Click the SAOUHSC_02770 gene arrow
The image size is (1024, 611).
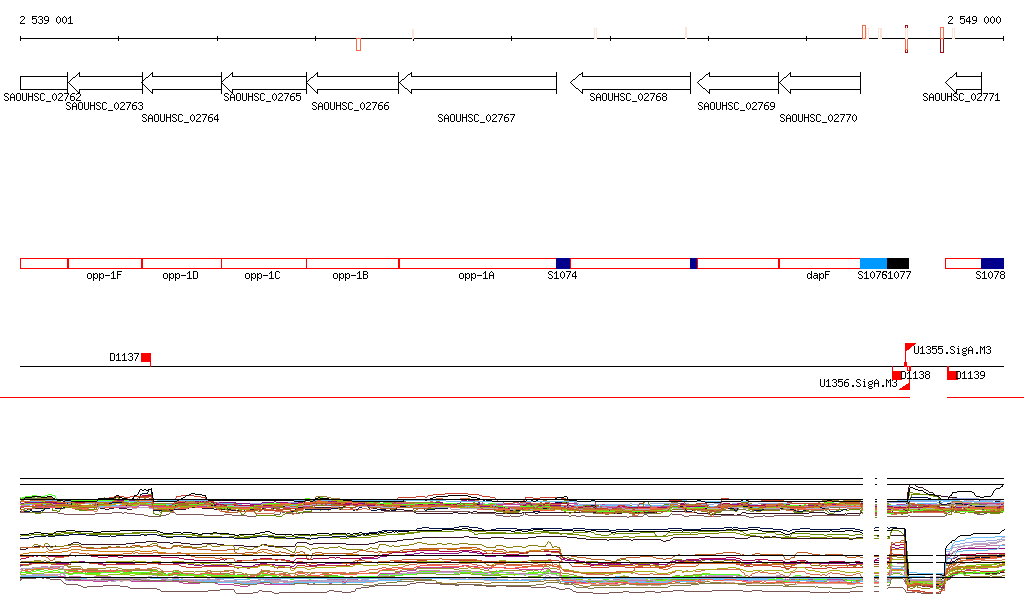click(818, 82)
